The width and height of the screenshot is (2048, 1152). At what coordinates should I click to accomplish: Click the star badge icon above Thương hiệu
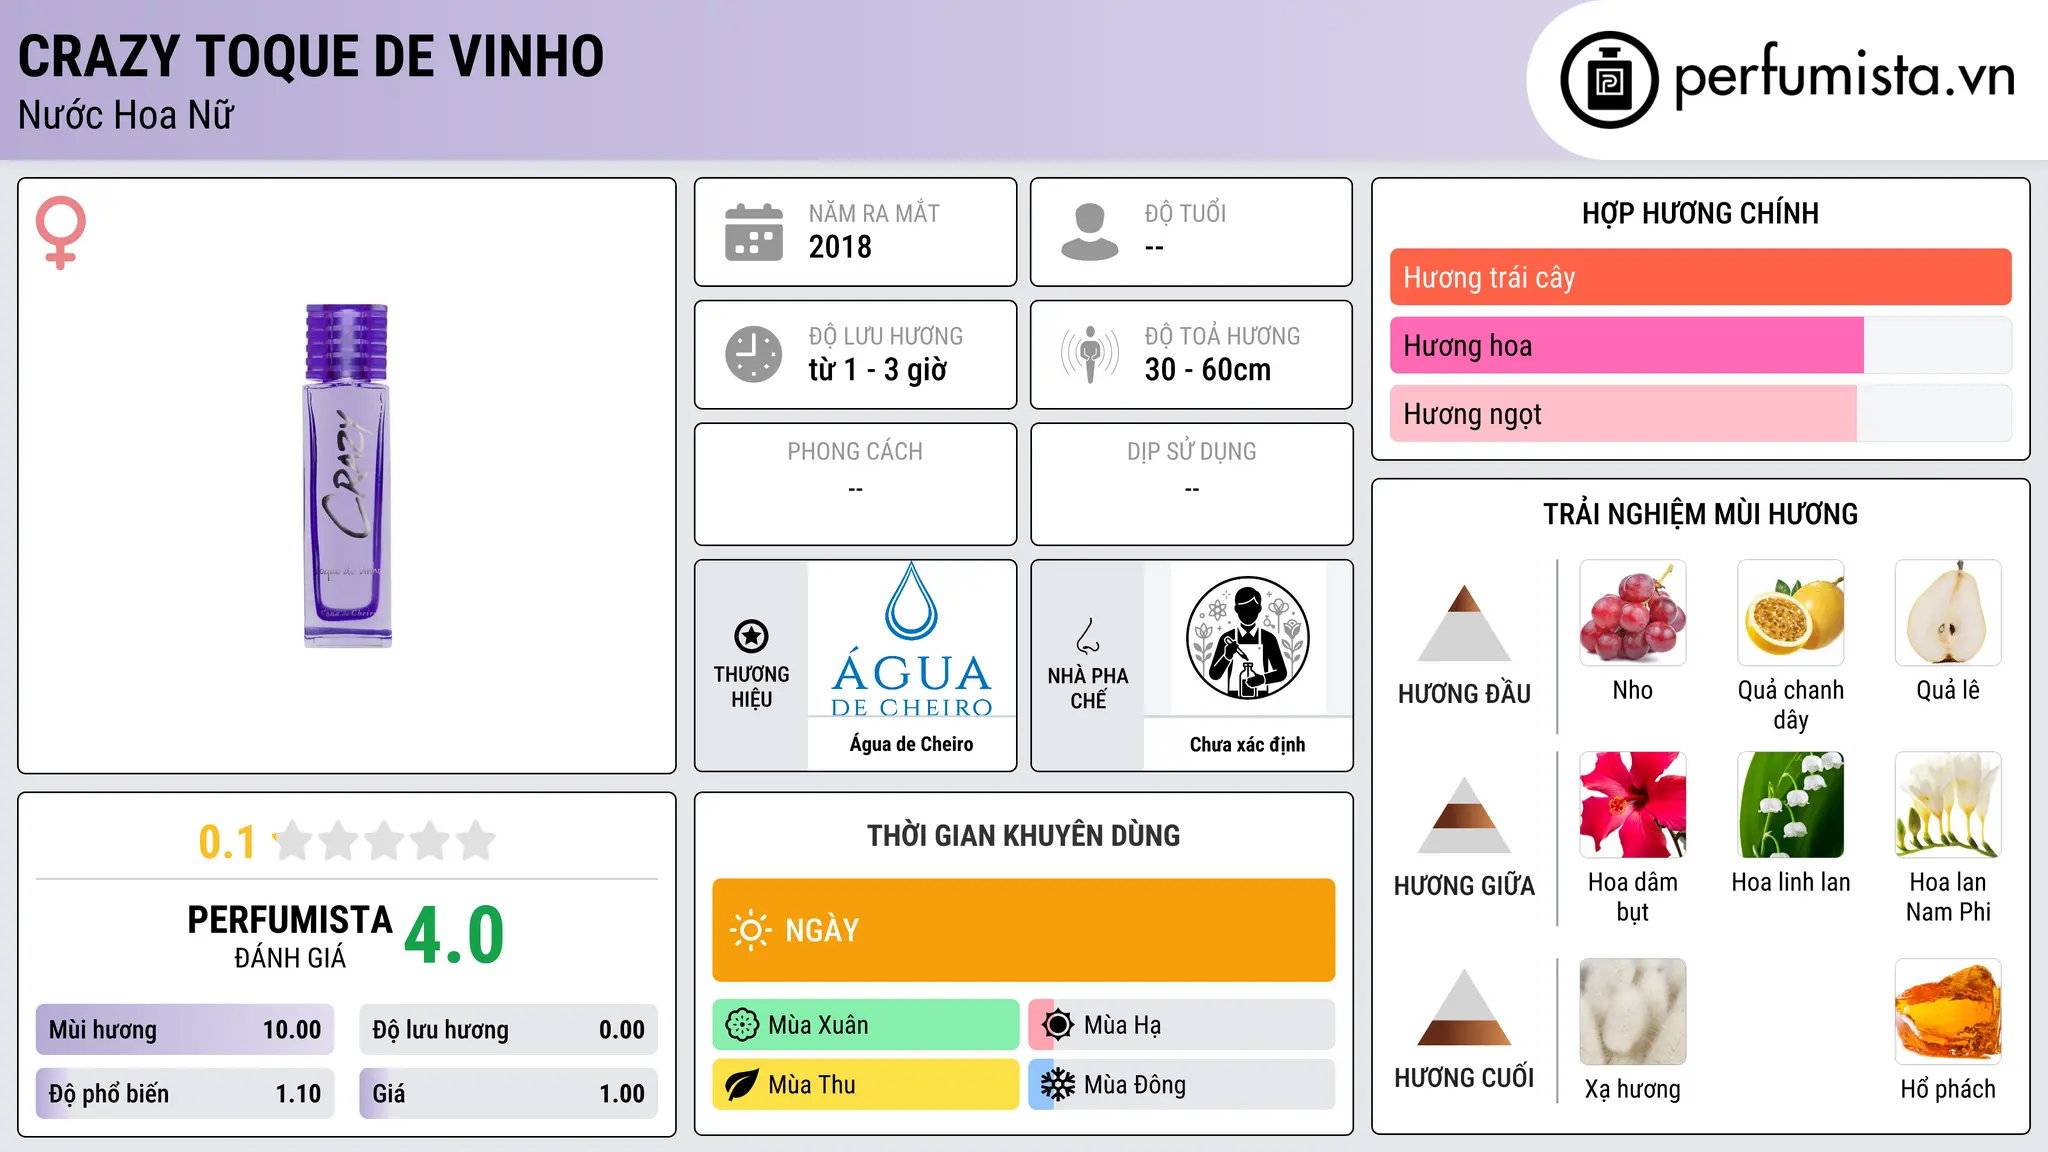pos(751,635)
